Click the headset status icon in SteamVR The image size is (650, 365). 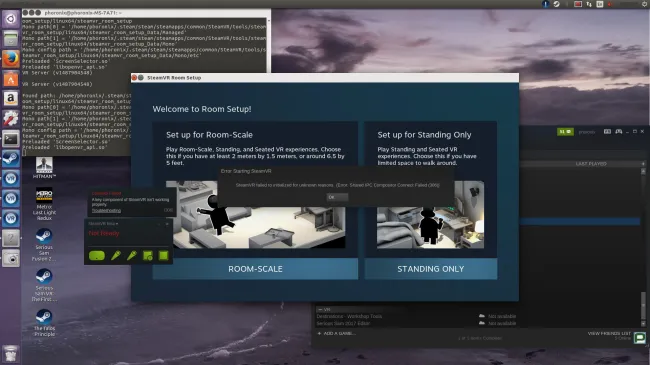[x=97, y=256]
